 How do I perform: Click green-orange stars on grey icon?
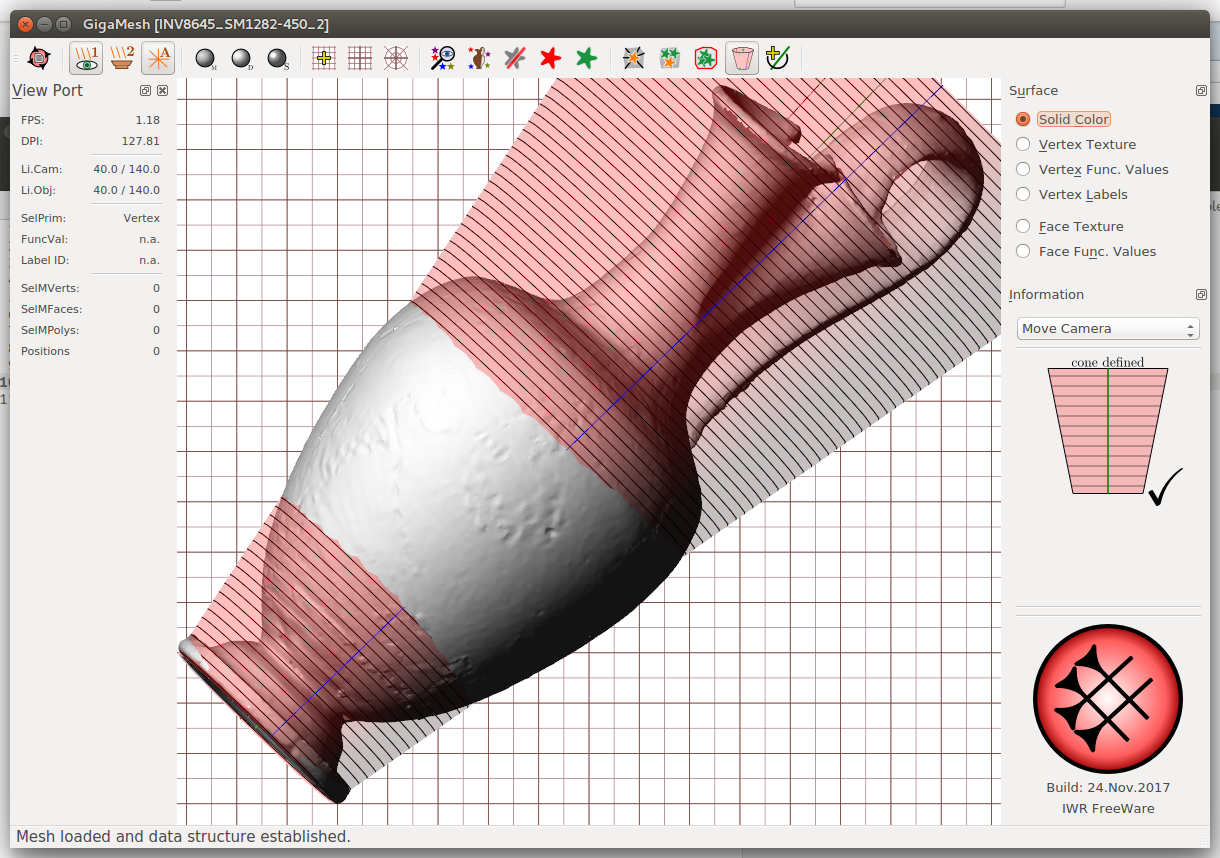coord(669,59)
